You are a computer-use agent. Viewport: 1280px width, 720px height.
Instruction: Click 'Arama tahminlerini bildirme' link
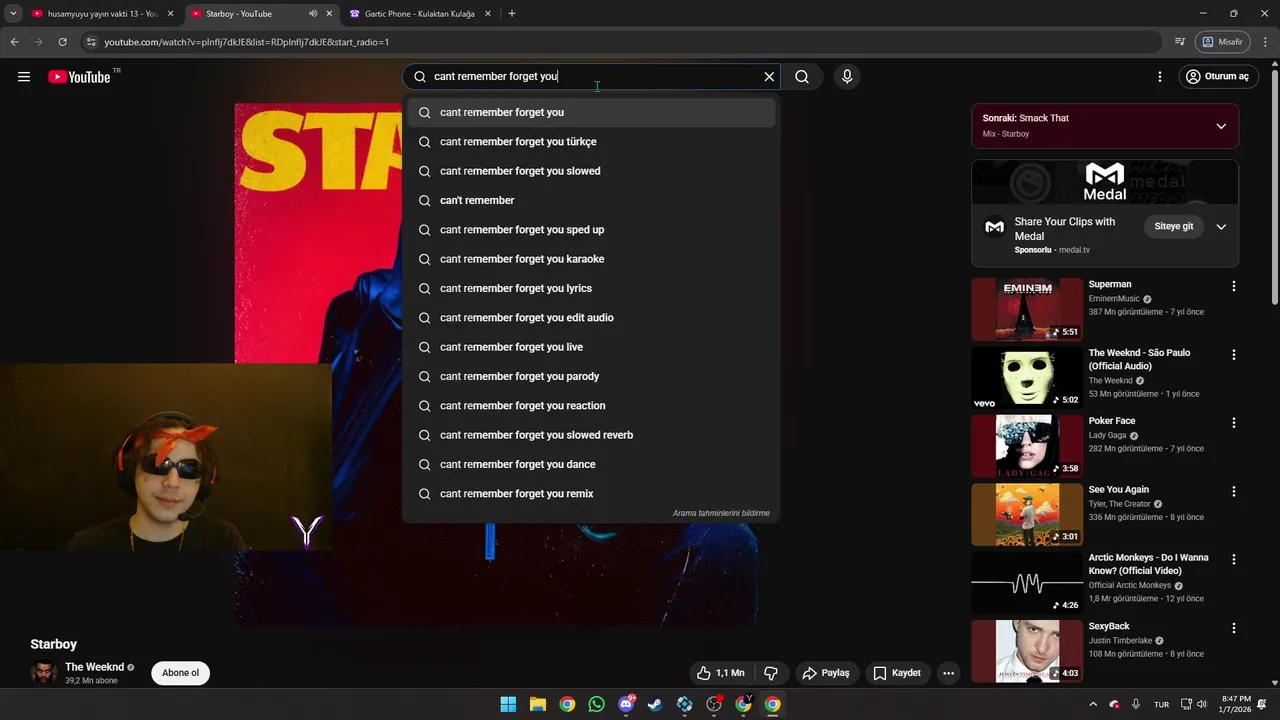(x=721, y=513)
